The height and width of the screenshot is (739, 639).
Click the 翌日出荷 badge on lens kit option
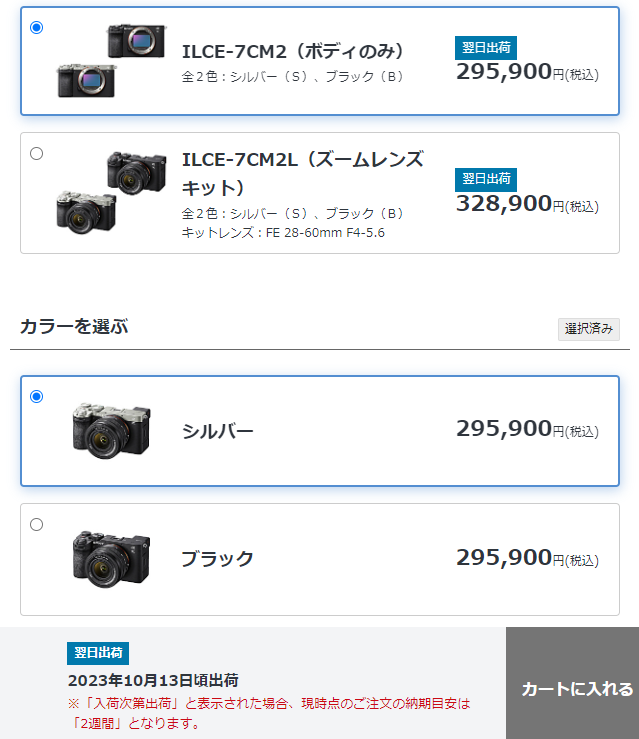(486, 179)
